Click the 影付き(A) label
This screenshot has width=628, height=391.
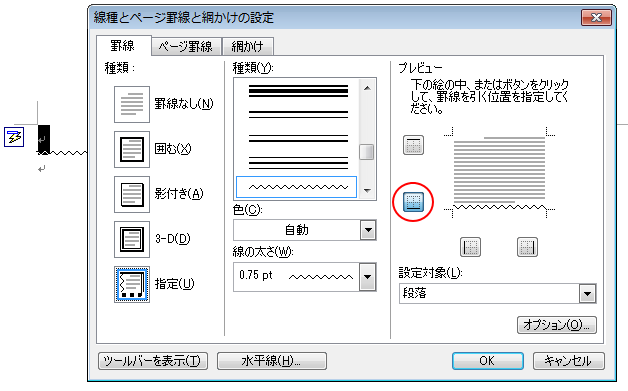click(x=179, y=194)
